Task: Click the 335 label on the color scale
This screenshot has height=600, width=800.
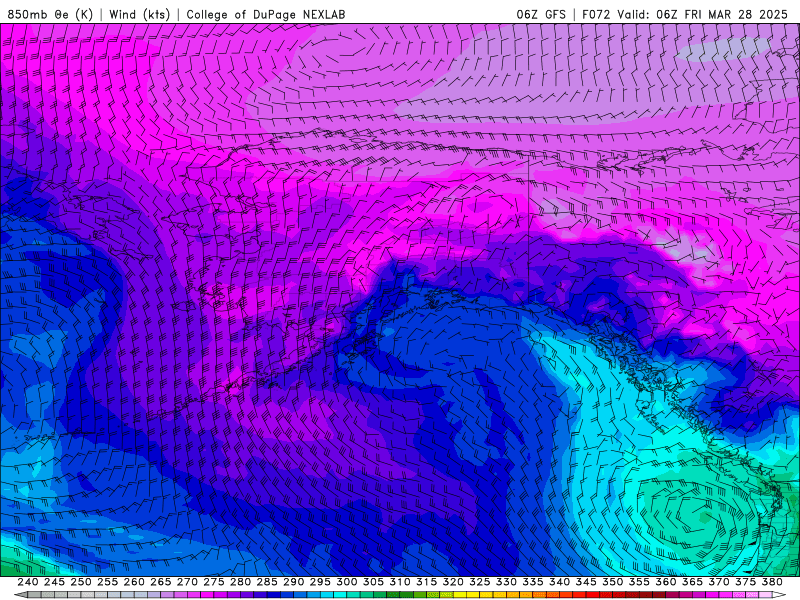Action: (x=533, y=582)
